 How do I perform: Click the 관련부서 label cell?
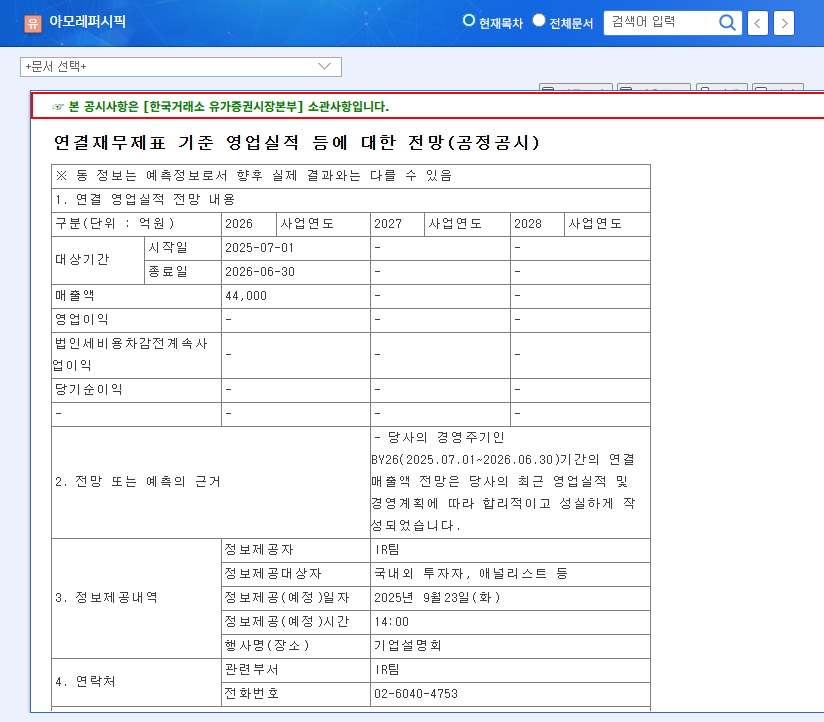[x=296, y=670]
